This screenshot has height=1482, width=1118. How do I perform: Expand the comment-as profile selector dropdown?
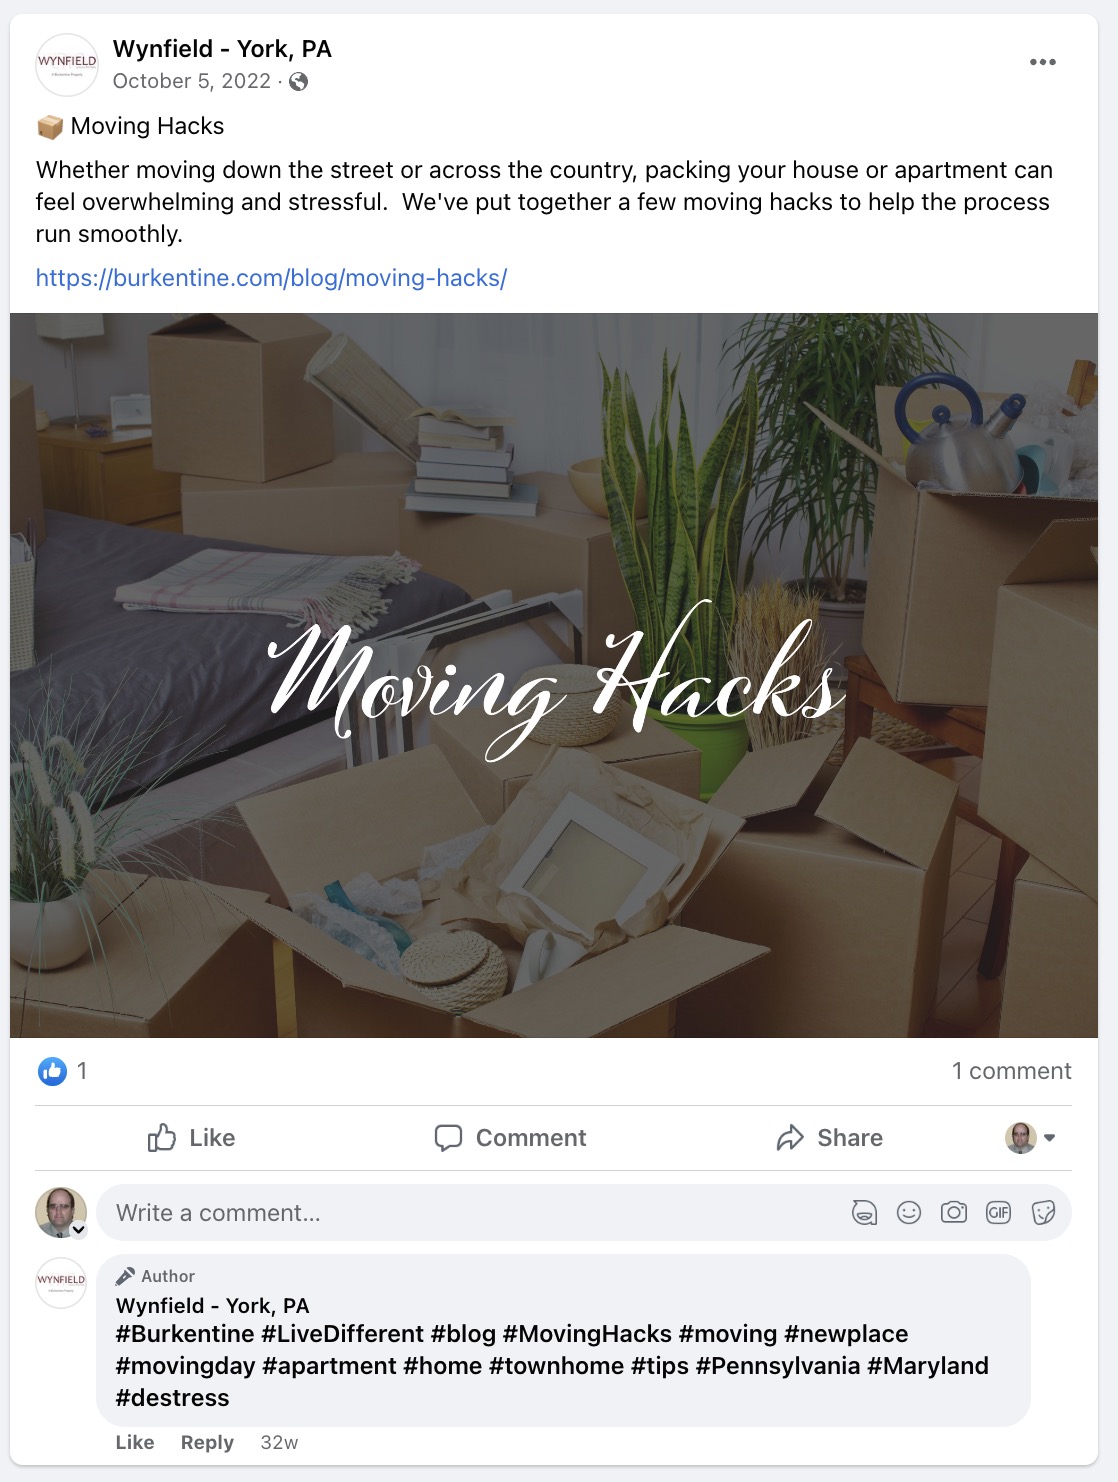(1031, 1138)
